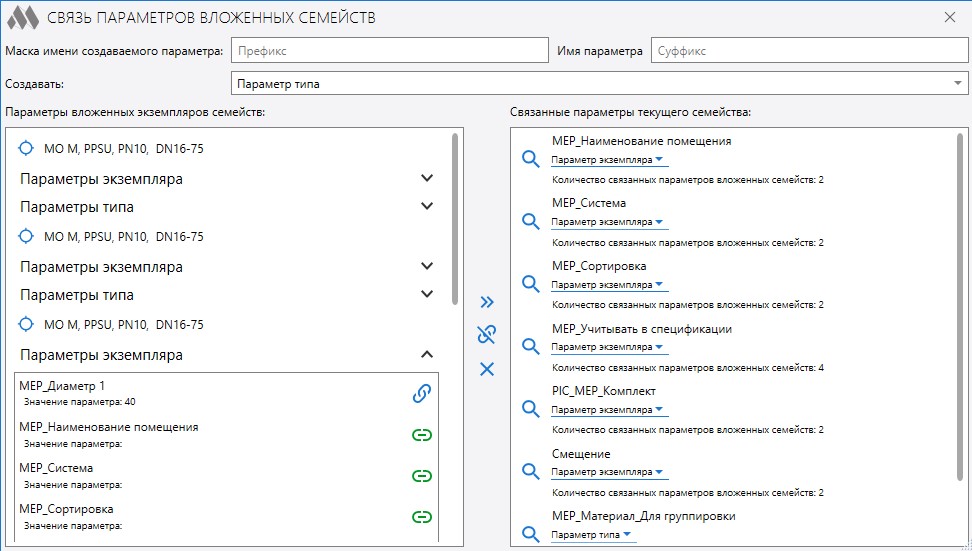This screenshot has height=551, width=972.
Task: Expand first Параметры экземпляра section
Action: pos(427,179)
